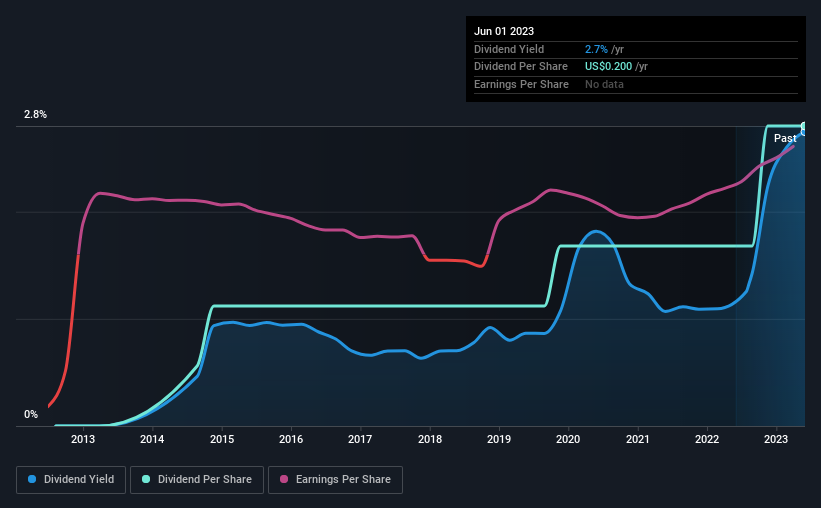
Task: Toggle the Earnings Per Share legend series
Action: [x=335, y=480]
